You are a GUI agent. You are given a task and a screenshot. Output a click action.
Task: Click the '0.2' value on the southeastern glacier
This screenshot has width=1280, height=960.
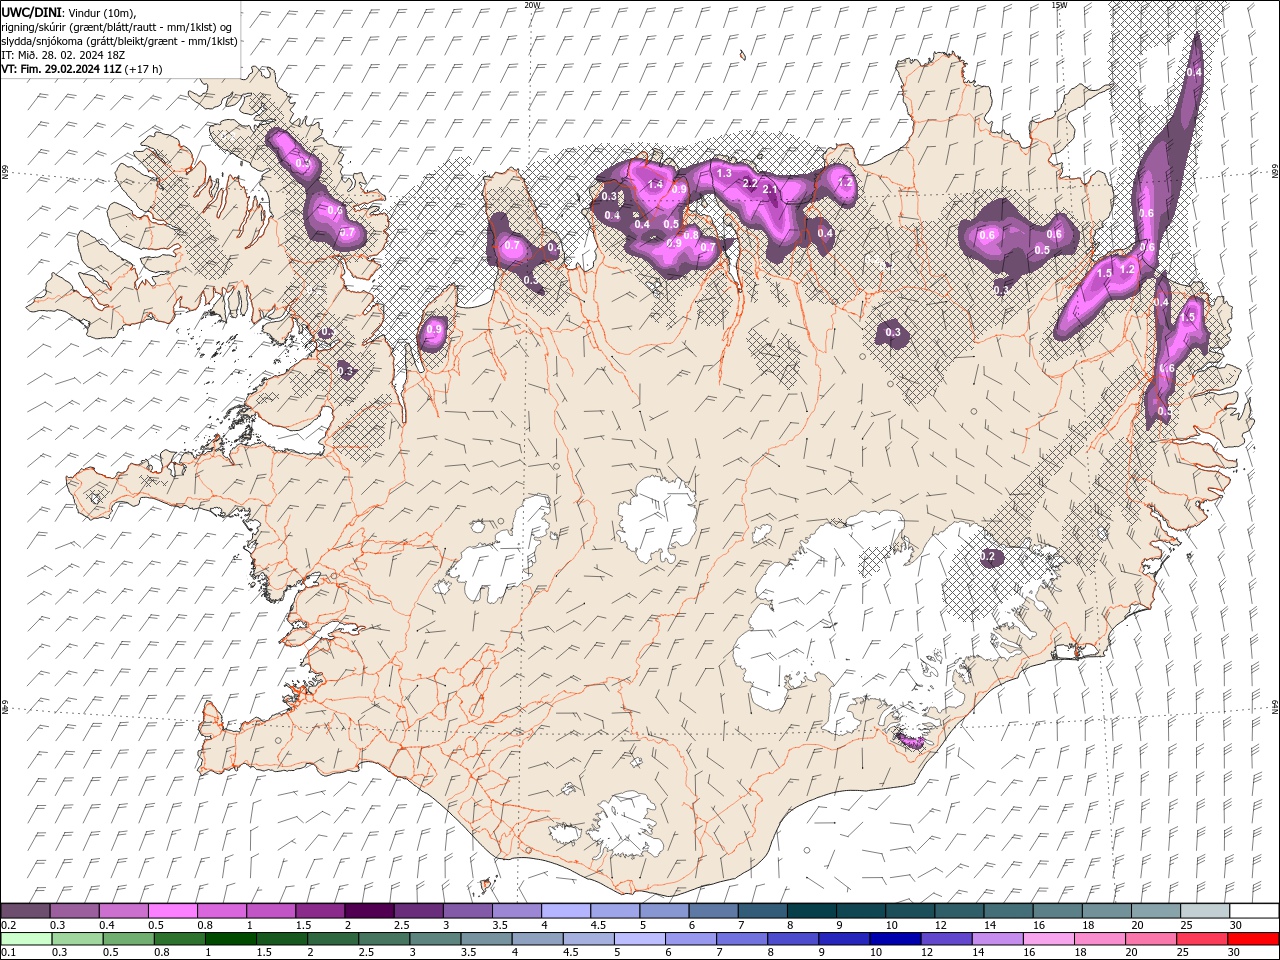coord(988,556)
